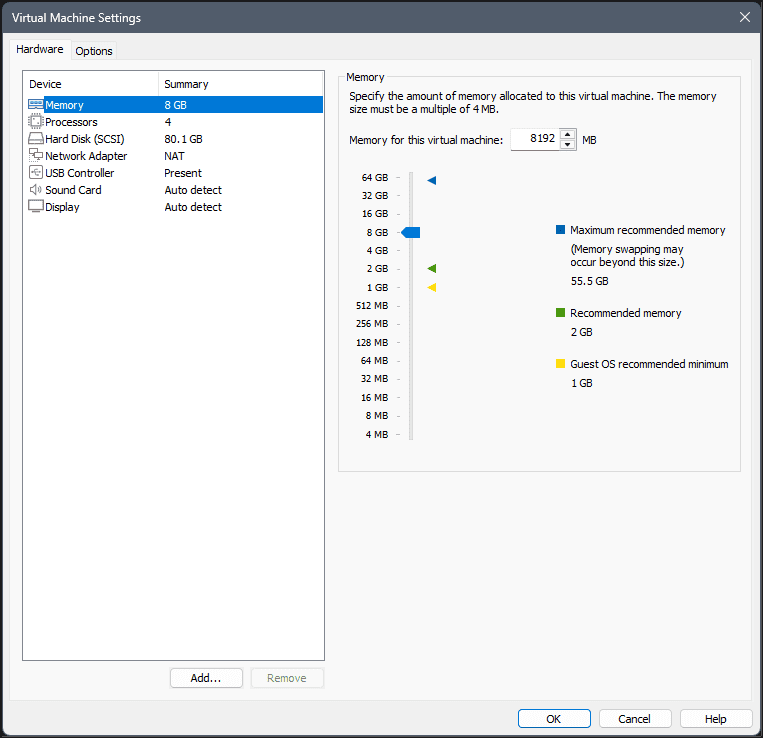The image size is (763, 738).
Task: Click the 32 GB slider scale label
Action: [375, 196]
